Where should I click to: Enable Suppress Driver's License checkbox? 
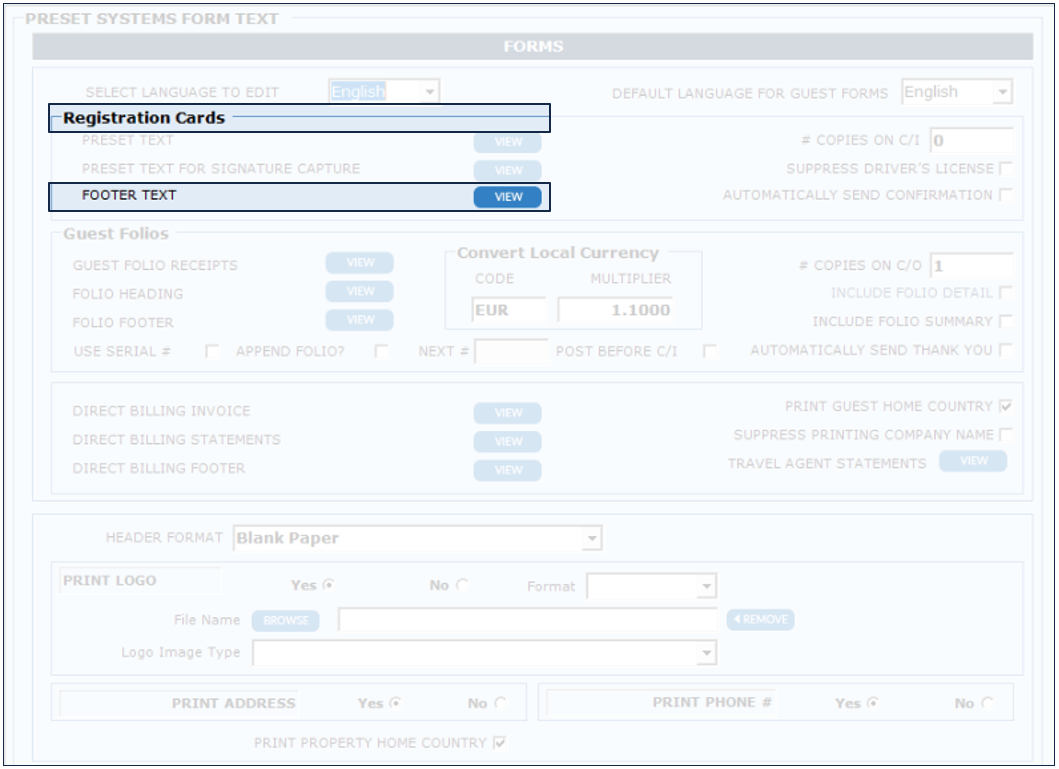click(x=1005, y=169)
